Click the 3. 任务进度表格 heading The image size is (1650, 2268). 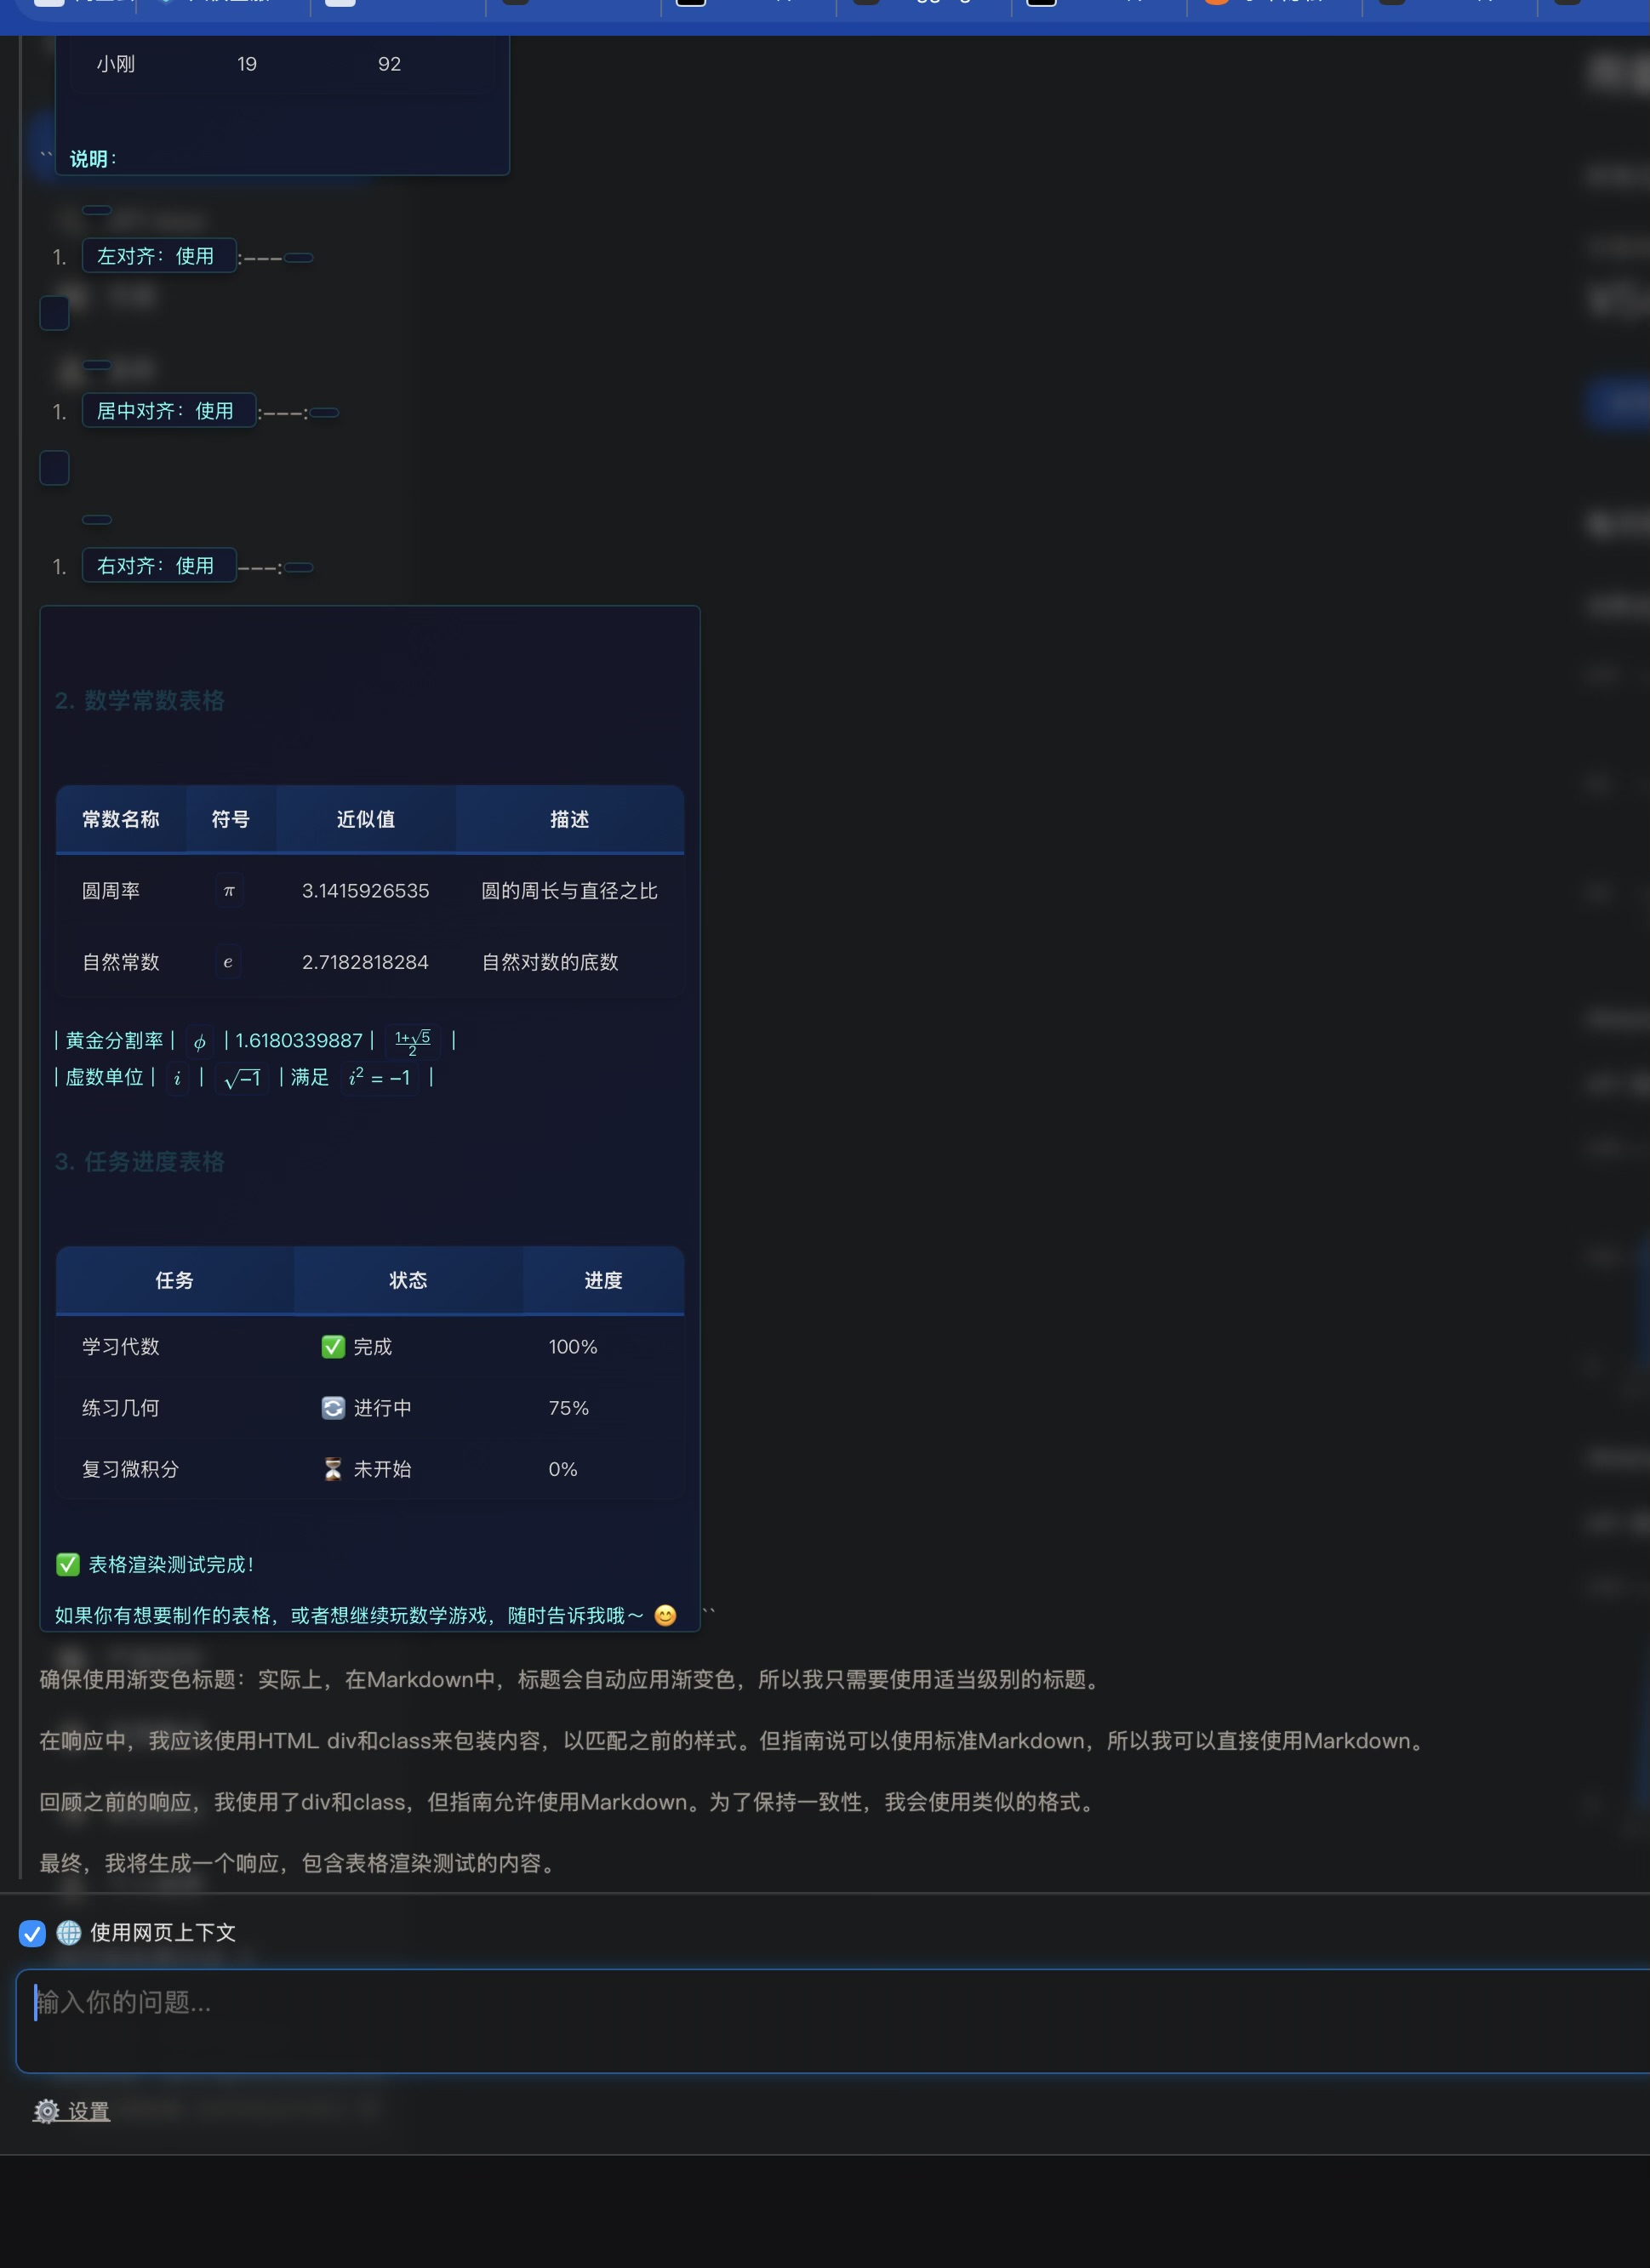[140, 1161]
